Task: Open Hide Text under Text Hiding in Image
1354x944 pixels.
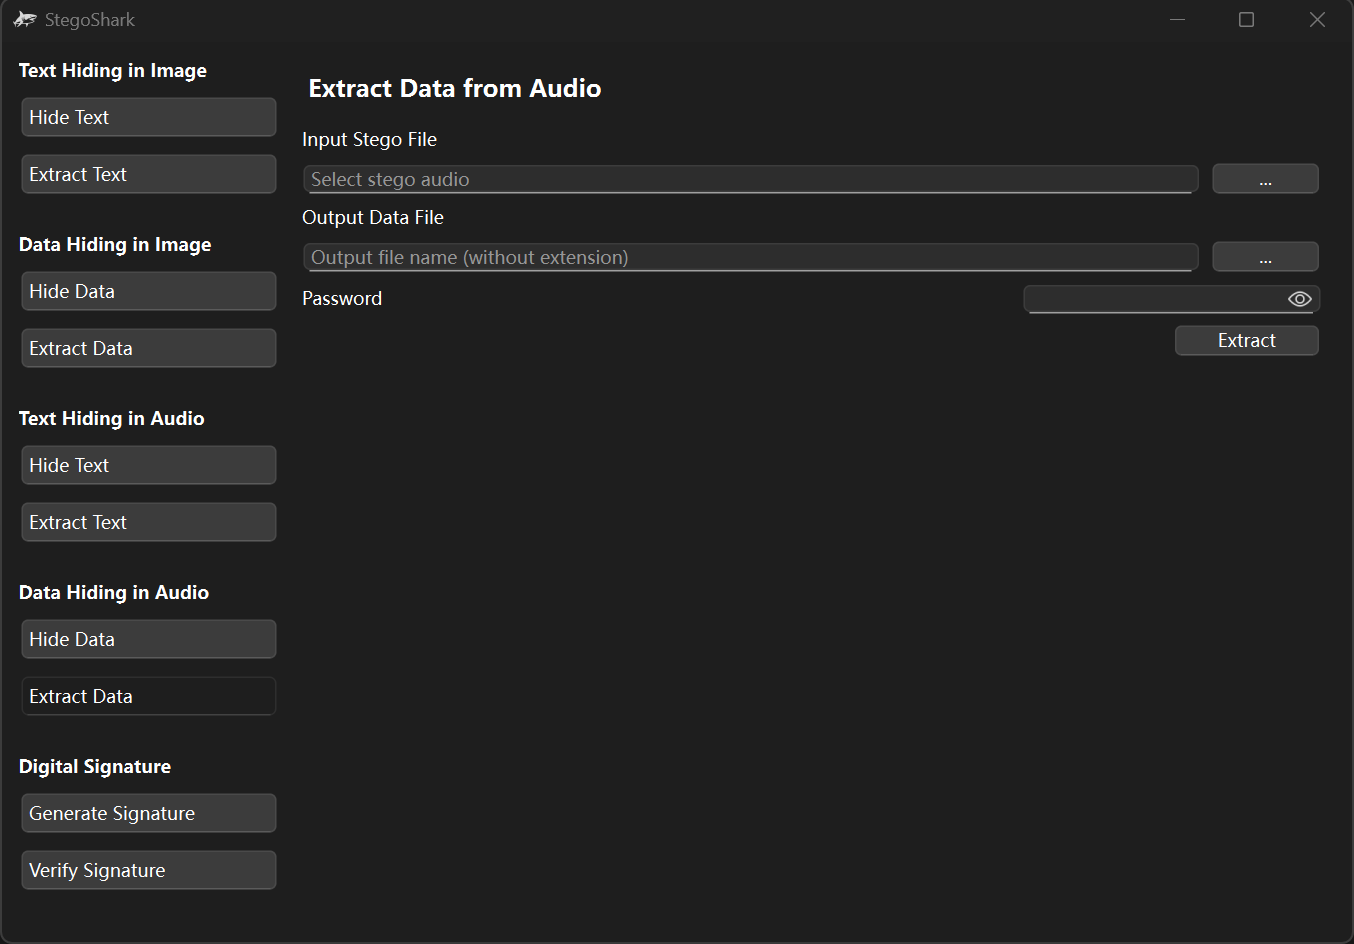Action: [149, 117]
